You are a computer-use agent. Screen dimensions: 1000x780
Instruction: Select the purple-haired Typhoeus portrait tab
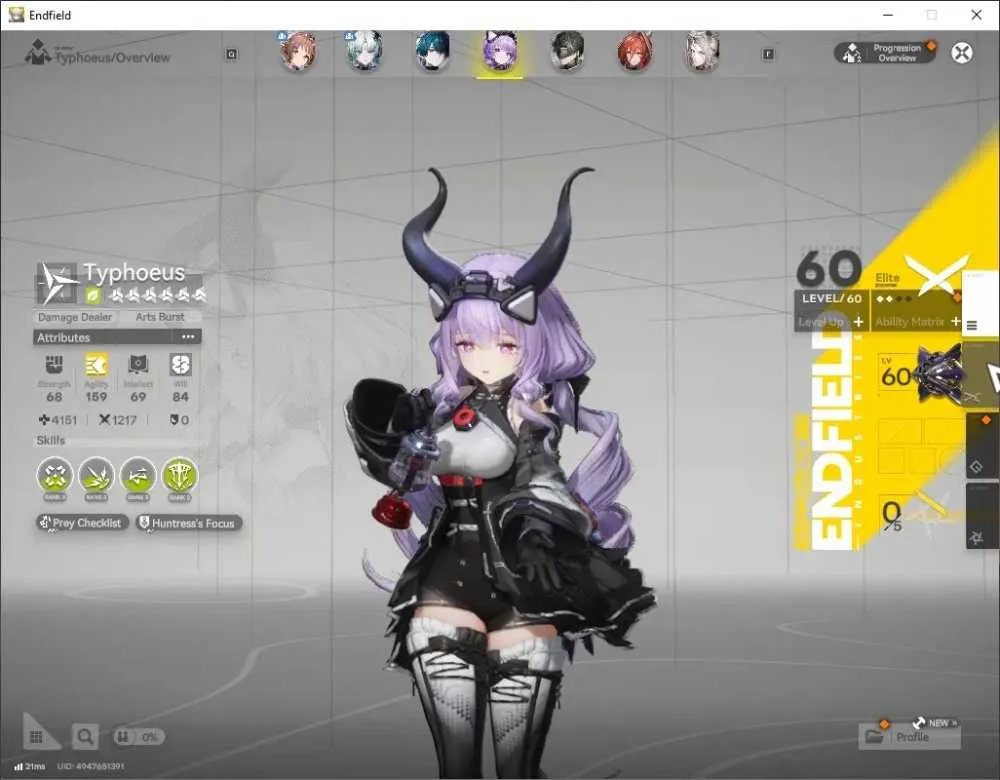pyautogui.click(x=500, y=52)
